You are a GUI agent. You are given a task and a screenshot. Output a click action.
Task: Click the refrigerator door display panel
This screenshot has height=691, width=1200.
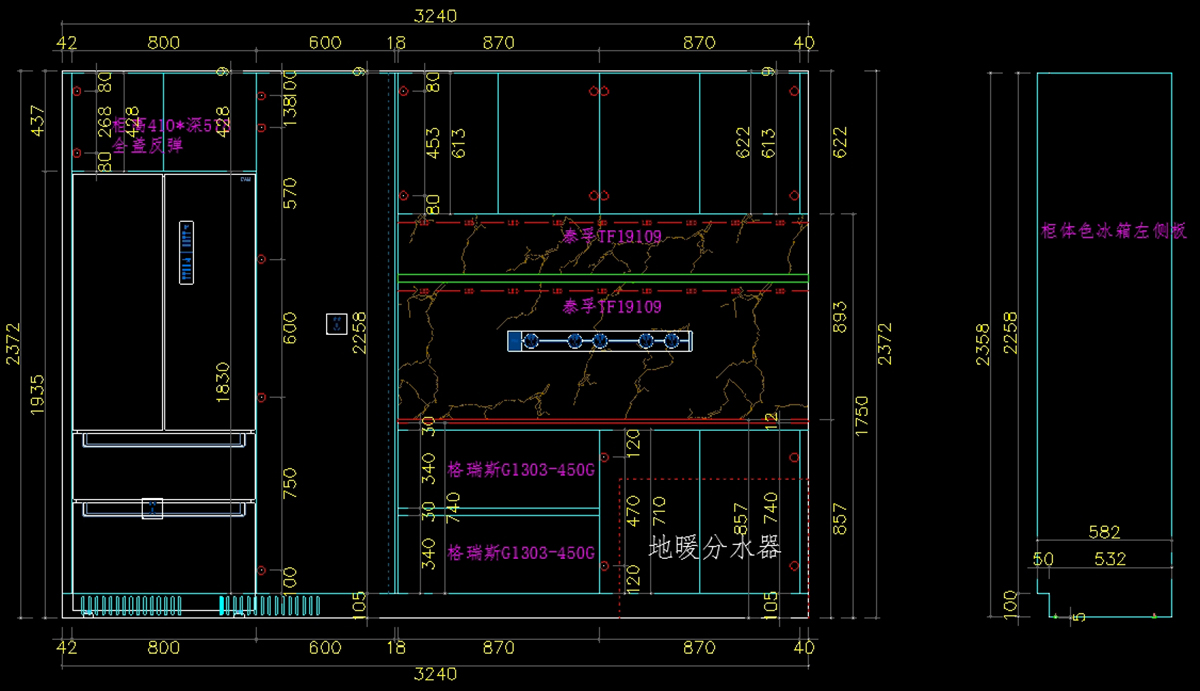pyautogui.click(x=186, y=252)
